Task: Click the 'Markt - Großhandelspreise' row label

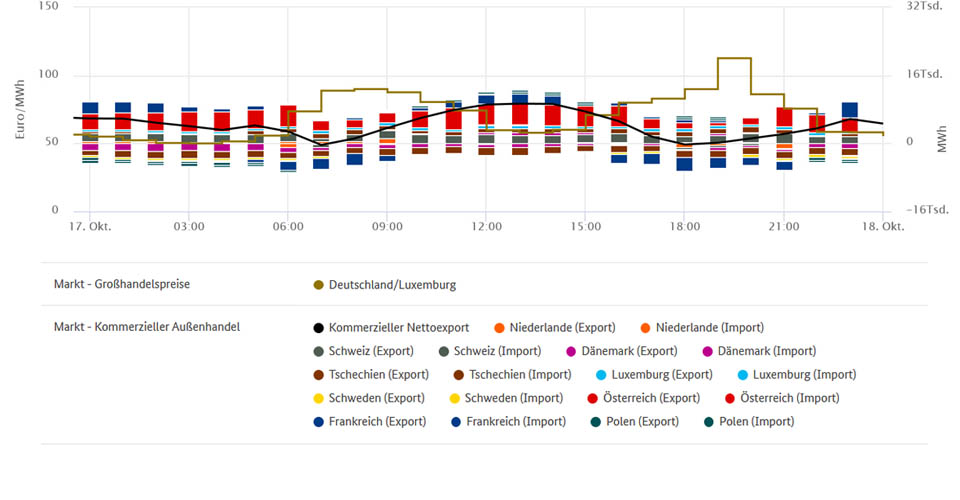Action: [x=122, y=284]
